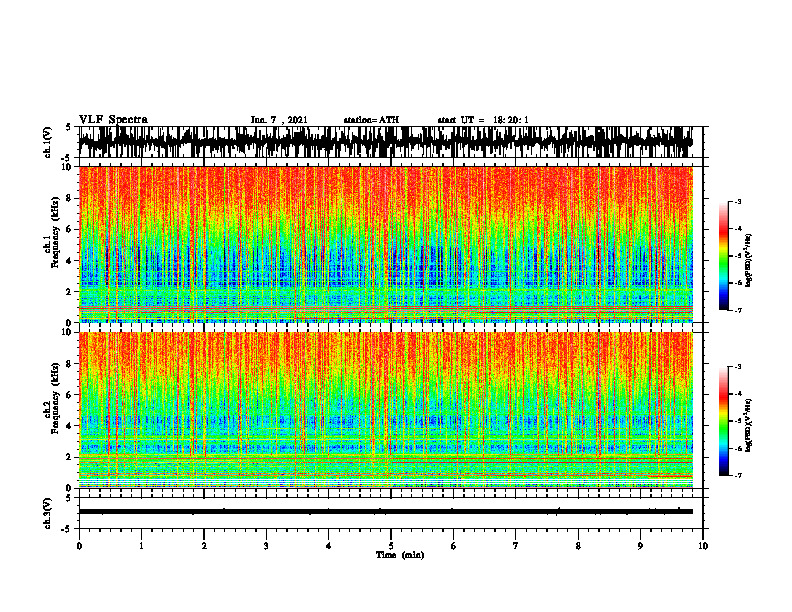This screenshot has width=792, height=612.
Task: Click the "-5" tick of the ch.1(V) axis
Action: tap(68, 158)
